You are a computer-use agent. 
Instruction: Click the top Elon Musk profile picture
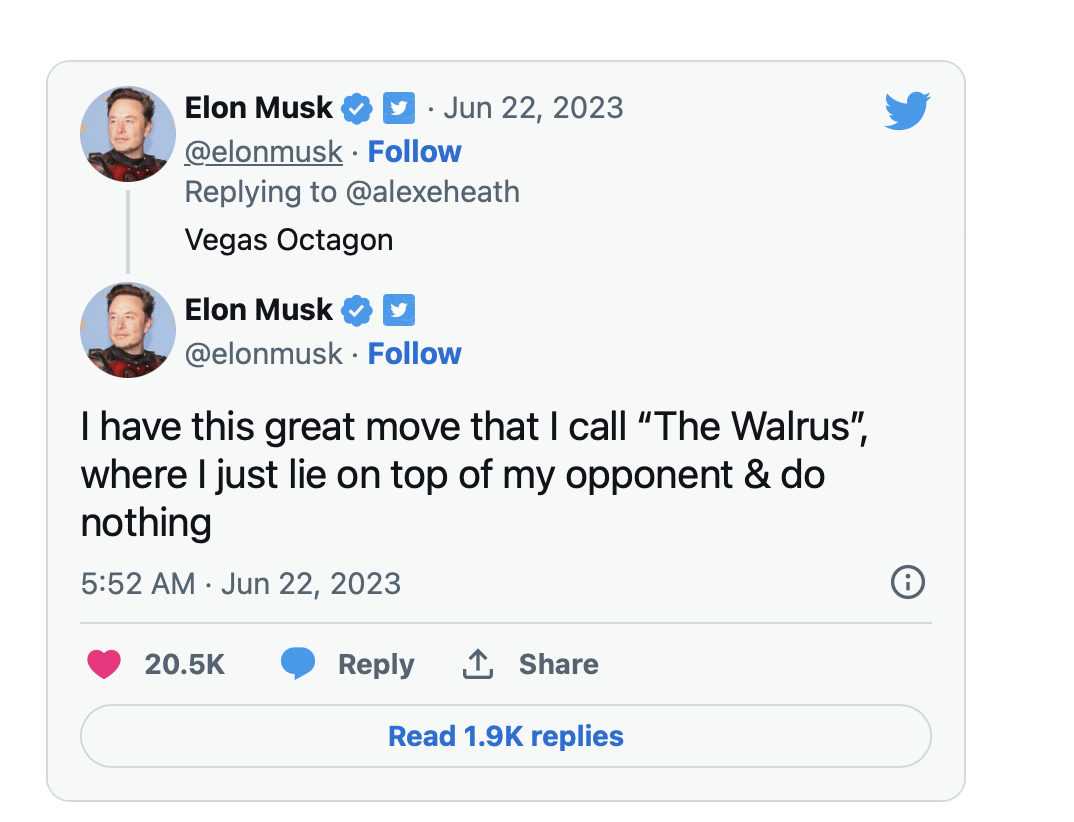tap(127, 134)
